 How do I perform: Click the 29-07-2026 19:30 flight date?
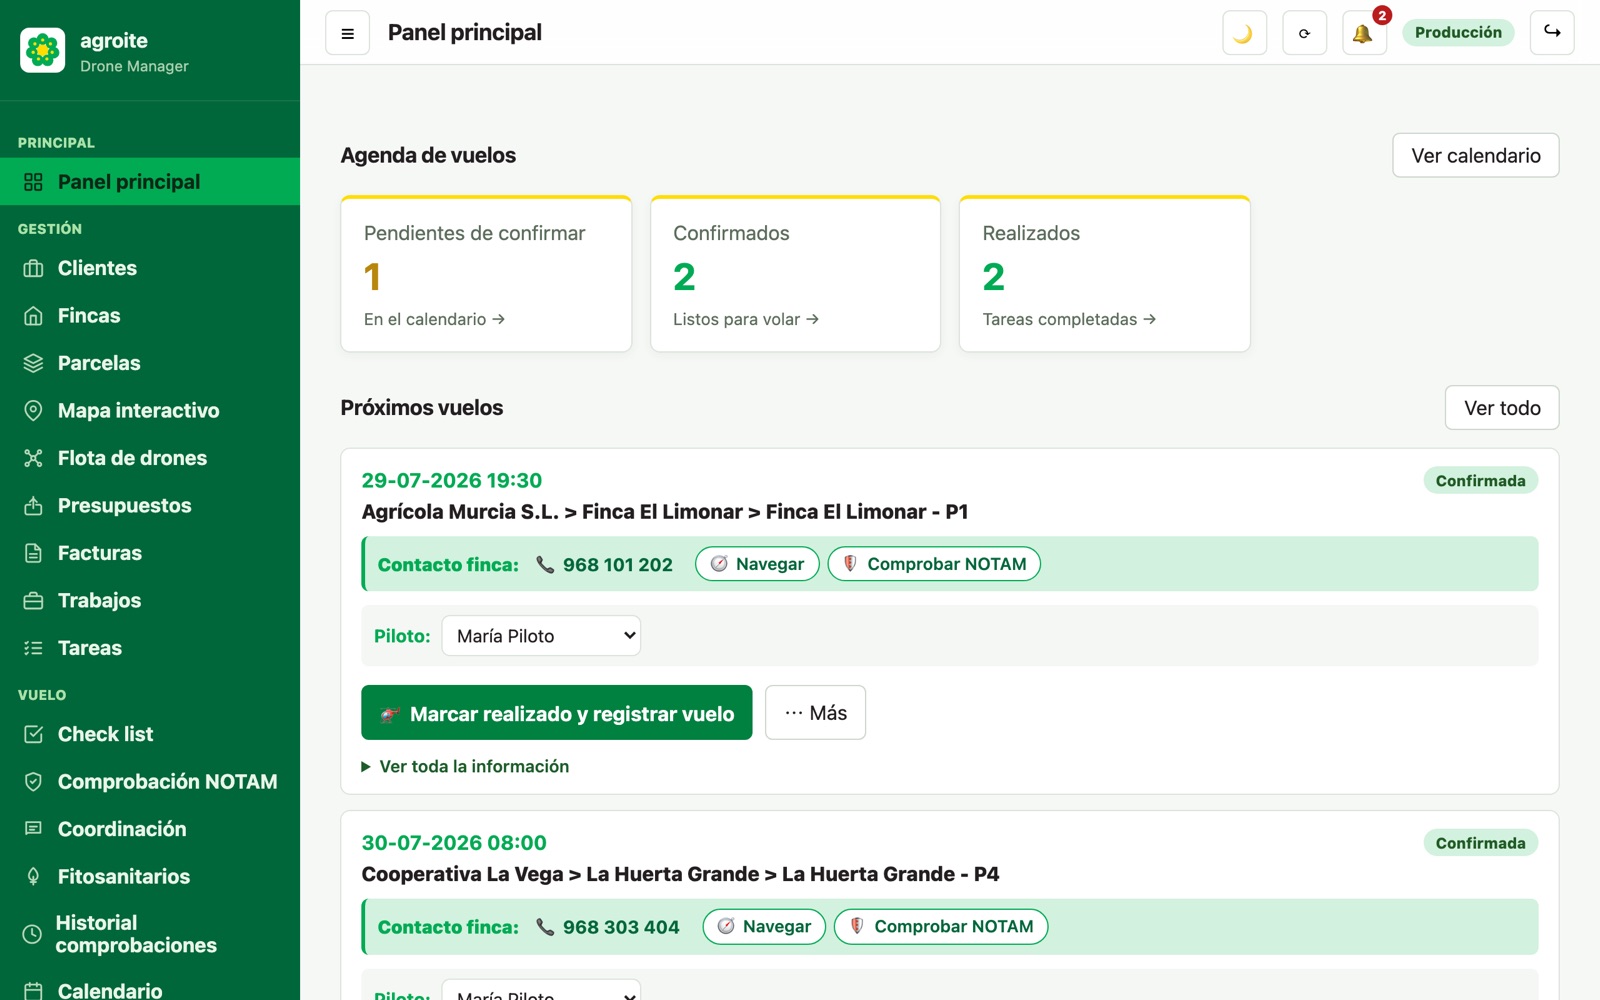point(452,481)
